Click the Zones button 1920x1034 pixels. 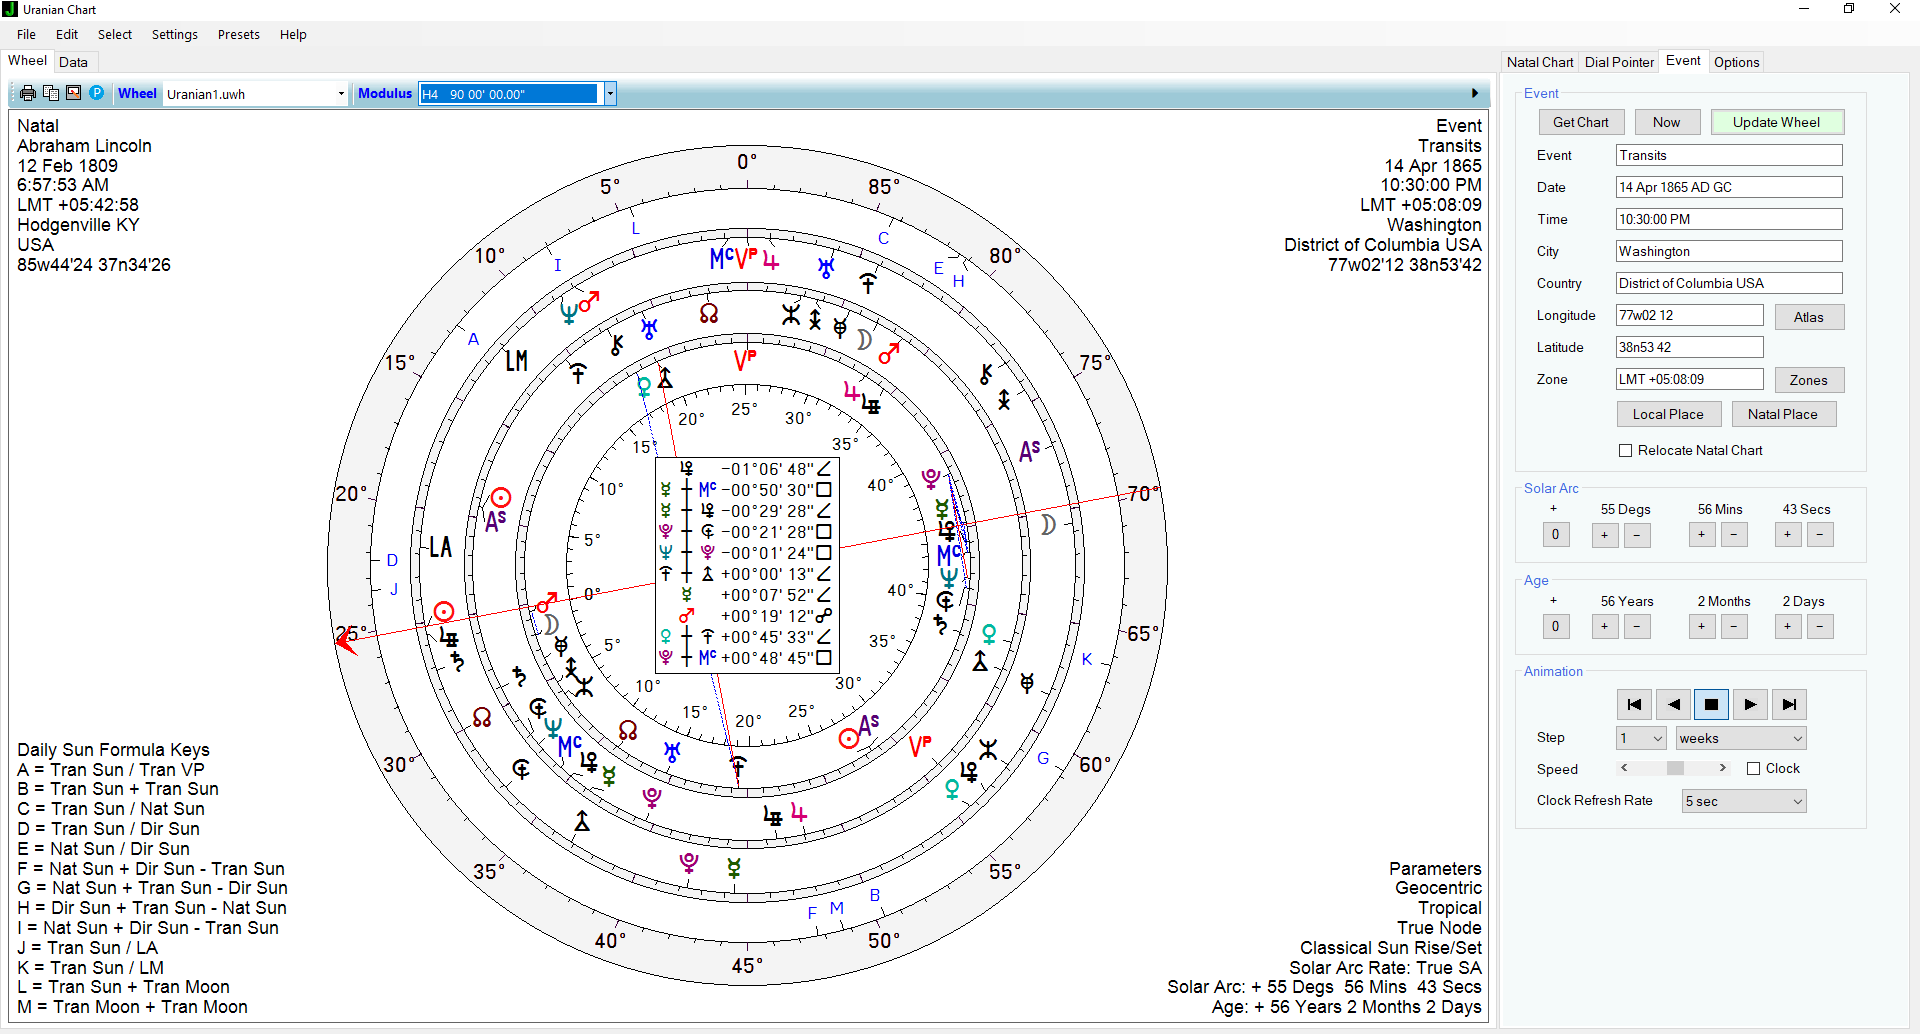pos(1809,380)
